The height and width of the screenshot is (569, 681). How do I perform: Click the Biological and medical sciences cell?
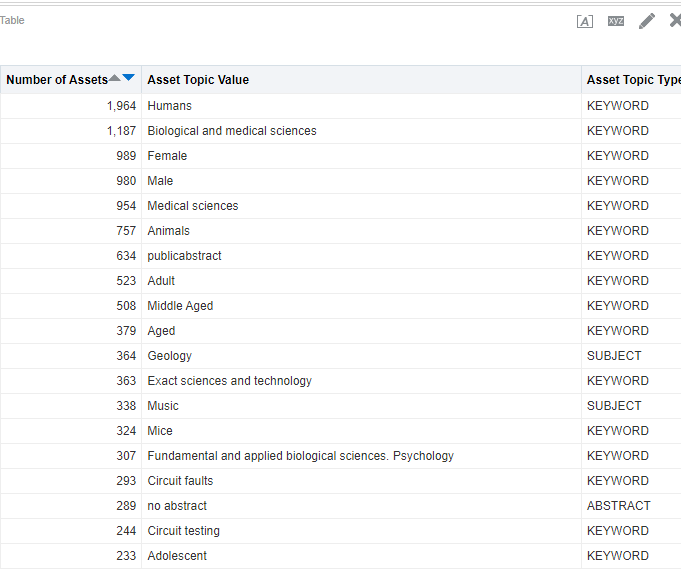coord(232,131)
